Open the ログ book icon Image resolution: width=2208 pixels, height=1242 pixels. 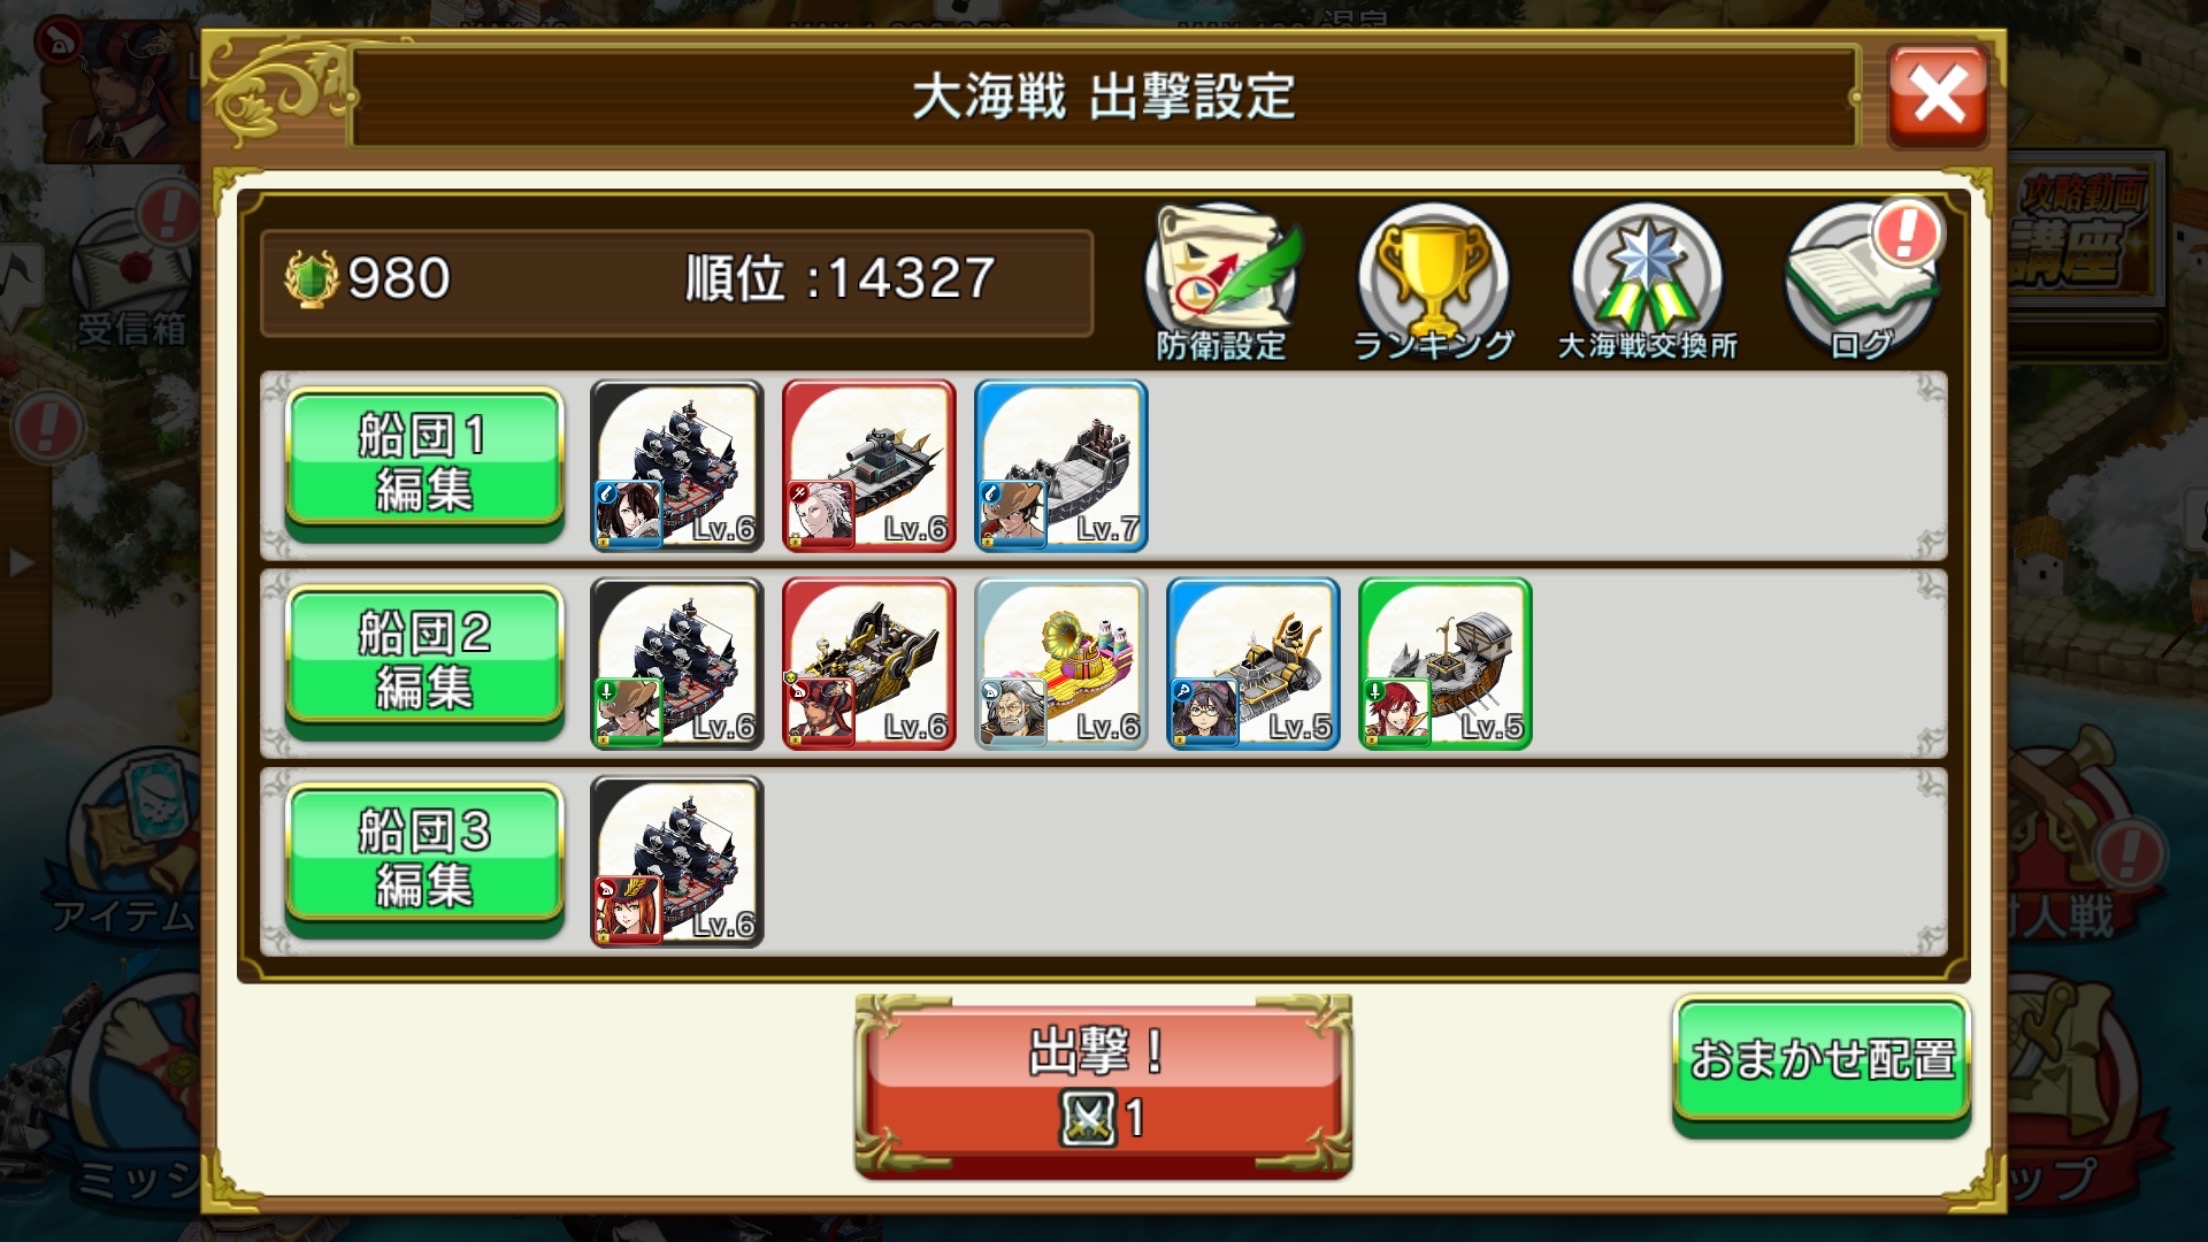tap(1860, 282)
